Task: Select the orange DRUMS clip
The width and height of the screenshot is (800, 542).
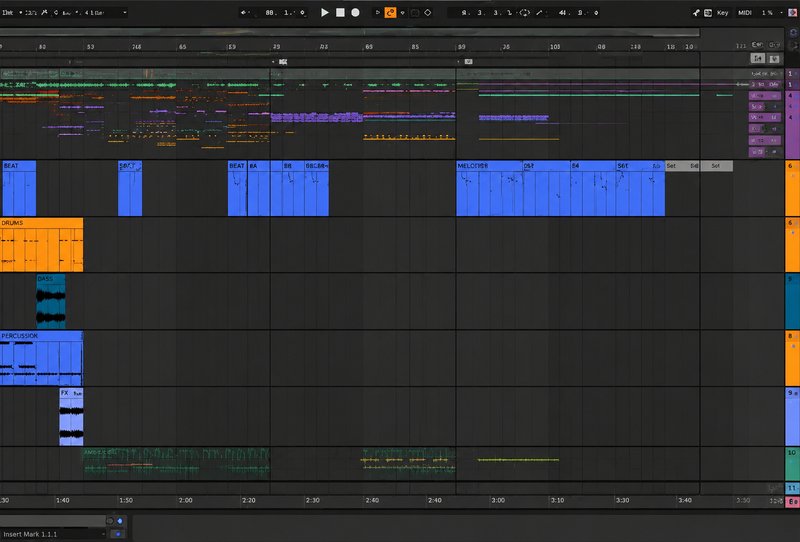Action: (x=41, y=245)
